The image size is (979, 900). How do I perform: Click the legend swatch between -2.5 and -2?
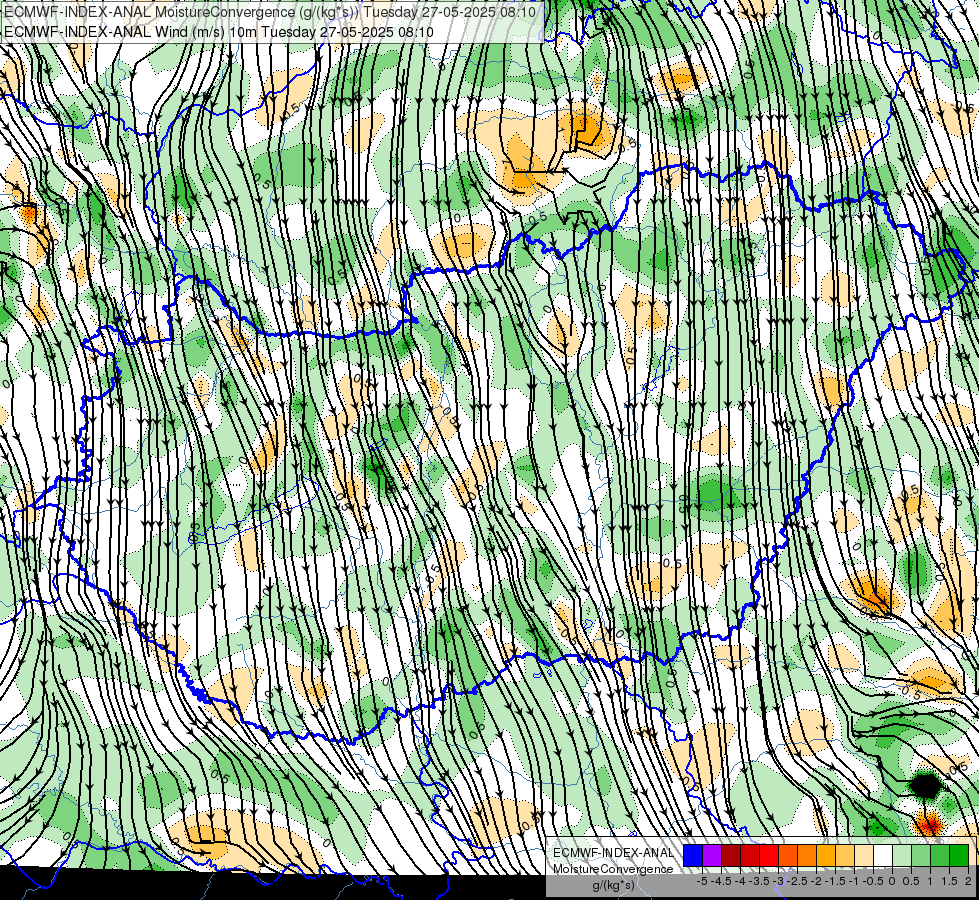tap(807, 856)
